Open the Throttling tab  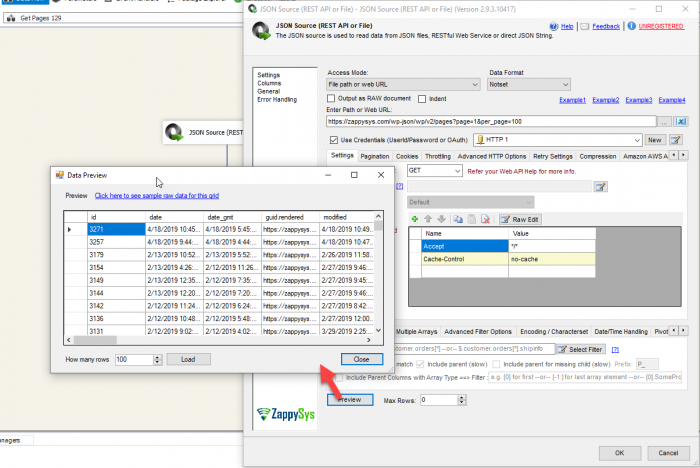[x=438, y=156]
